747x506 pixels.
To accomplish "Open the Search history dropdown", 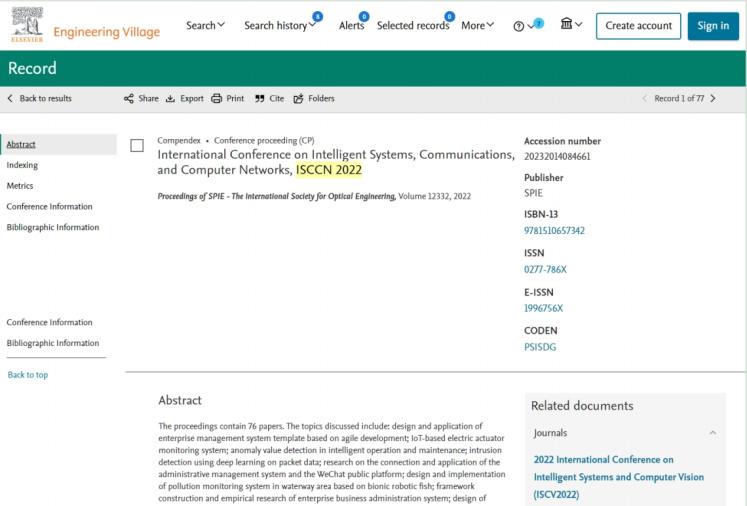I will point(283,25).
